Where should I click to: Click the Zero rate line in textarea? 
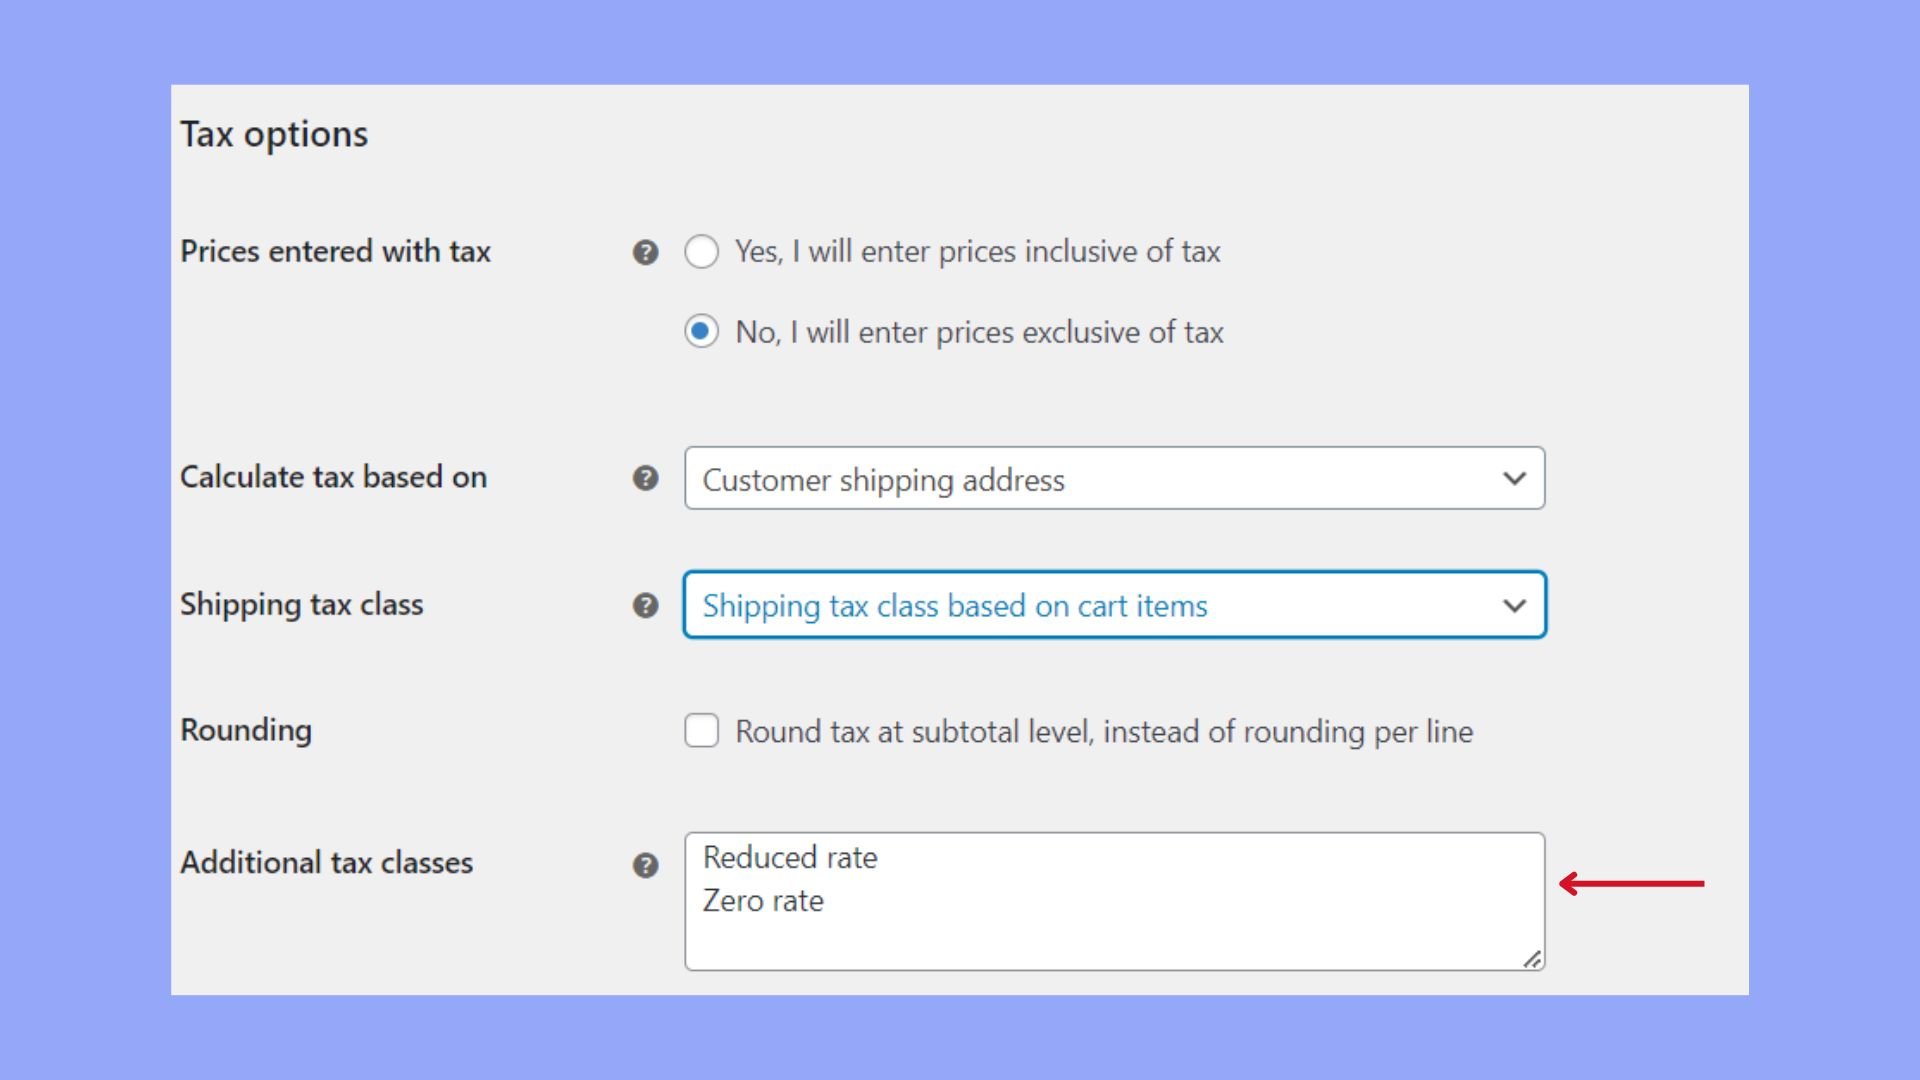(x=763, y=901)
